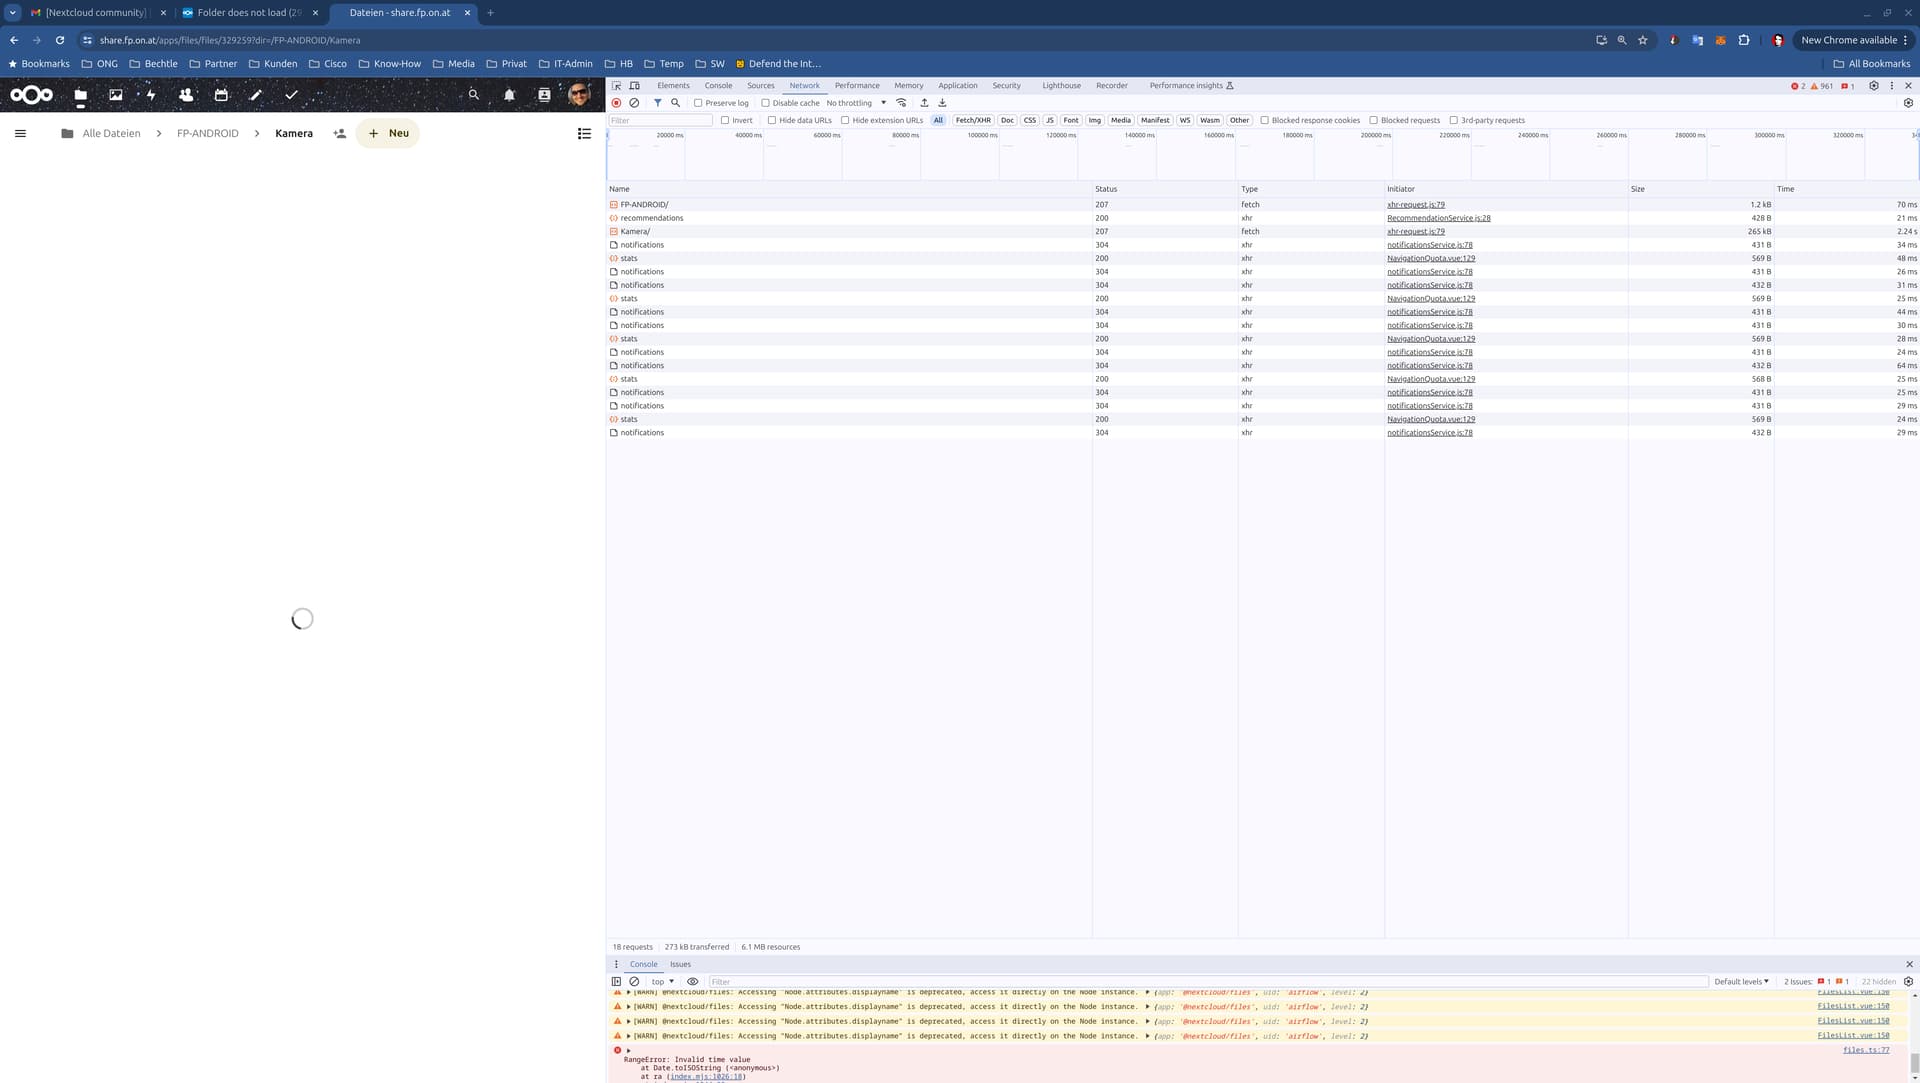This screenshot has height=1083, width=1920.
Task: Toggle the network filter funnel icon
Action: [x=657, y=103]
